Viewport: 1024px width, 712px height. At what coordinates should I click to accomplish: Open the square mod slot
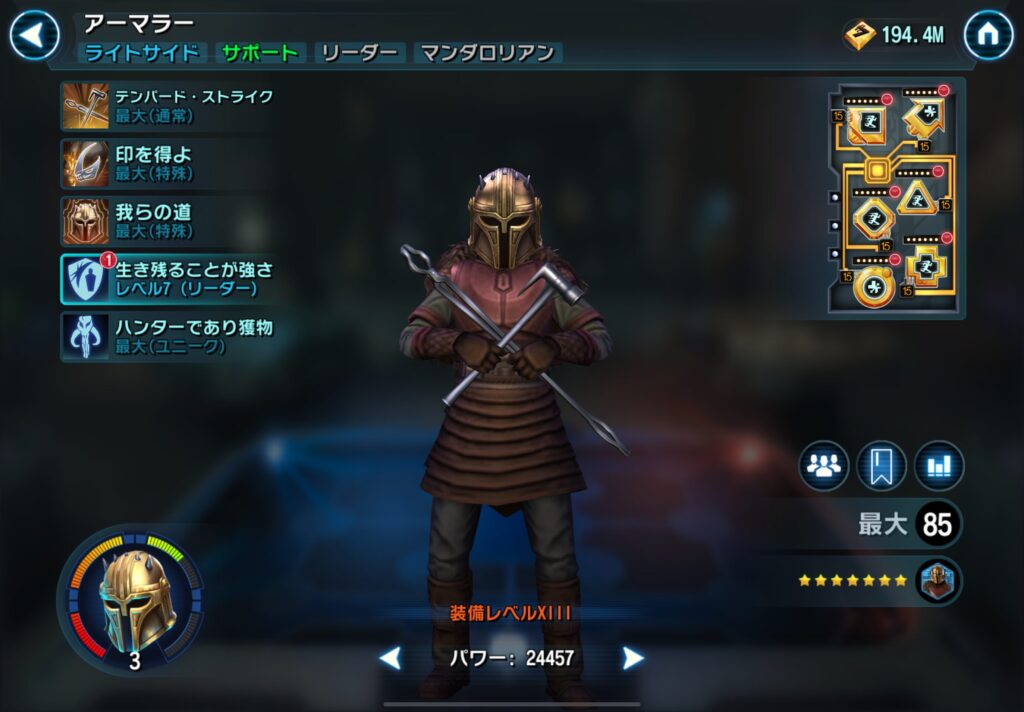pos(867,123)
